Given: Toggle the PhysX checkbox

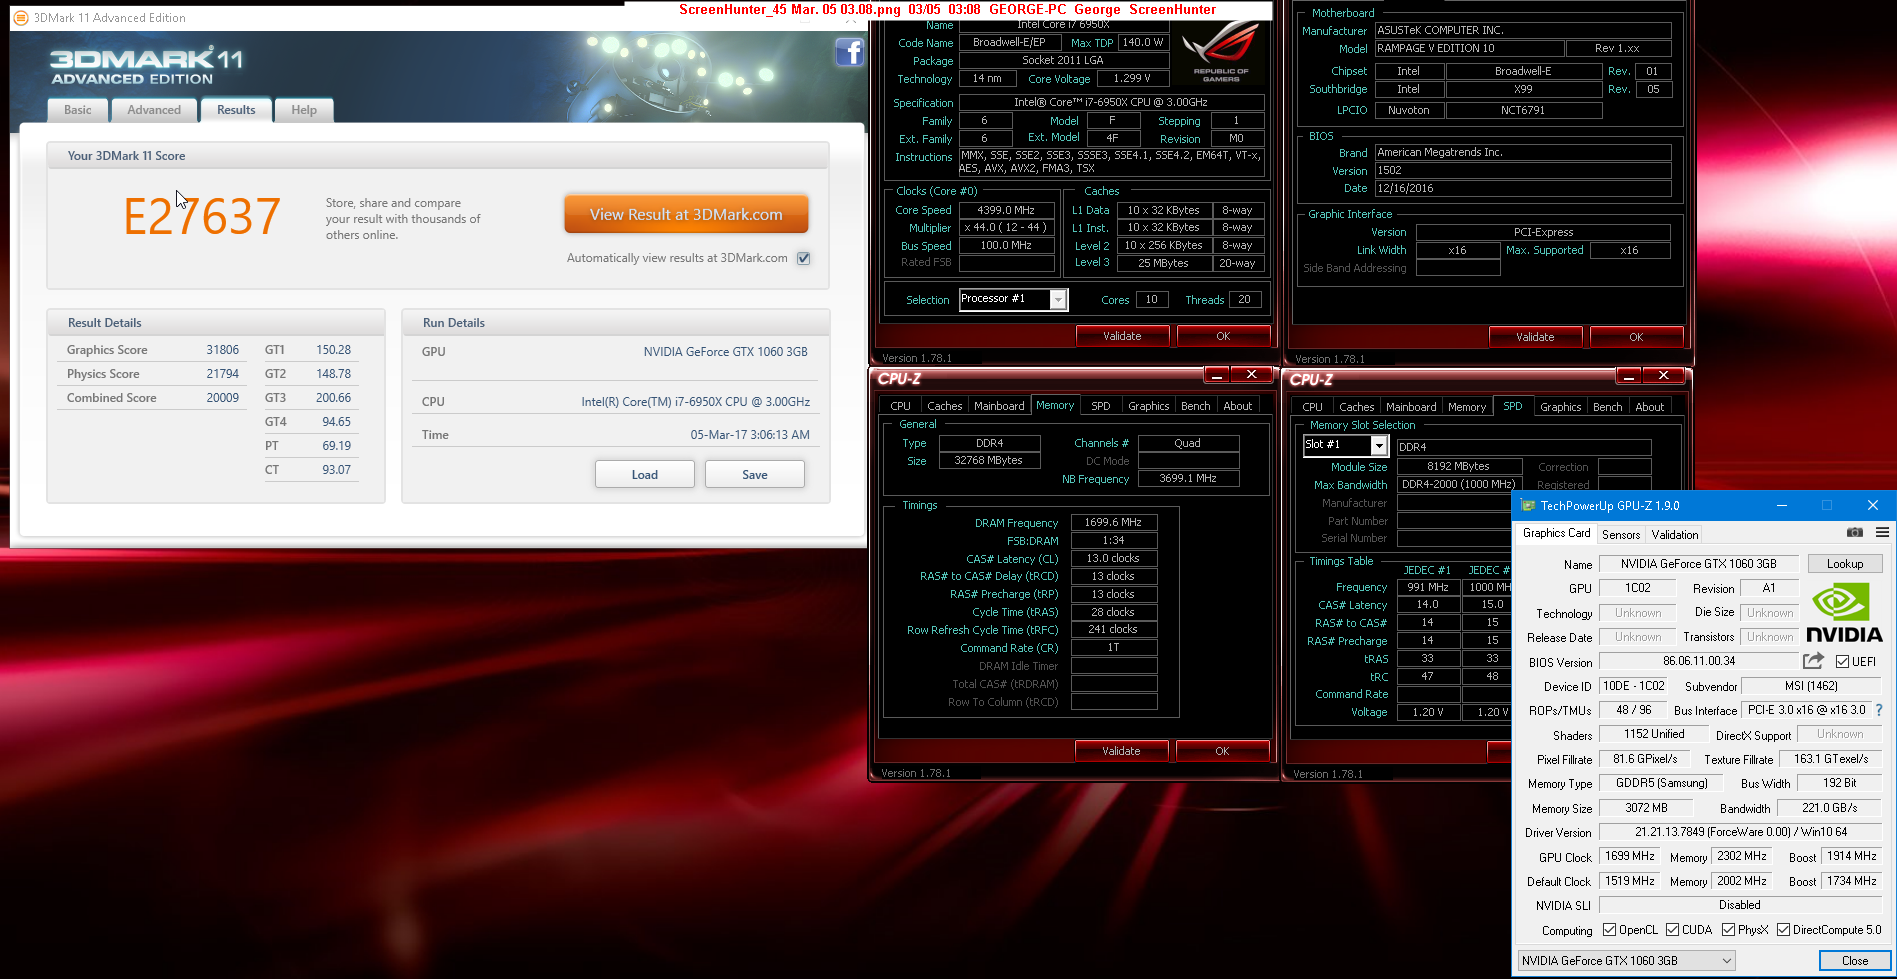Looking at the screenshot, I should 1728,929.
